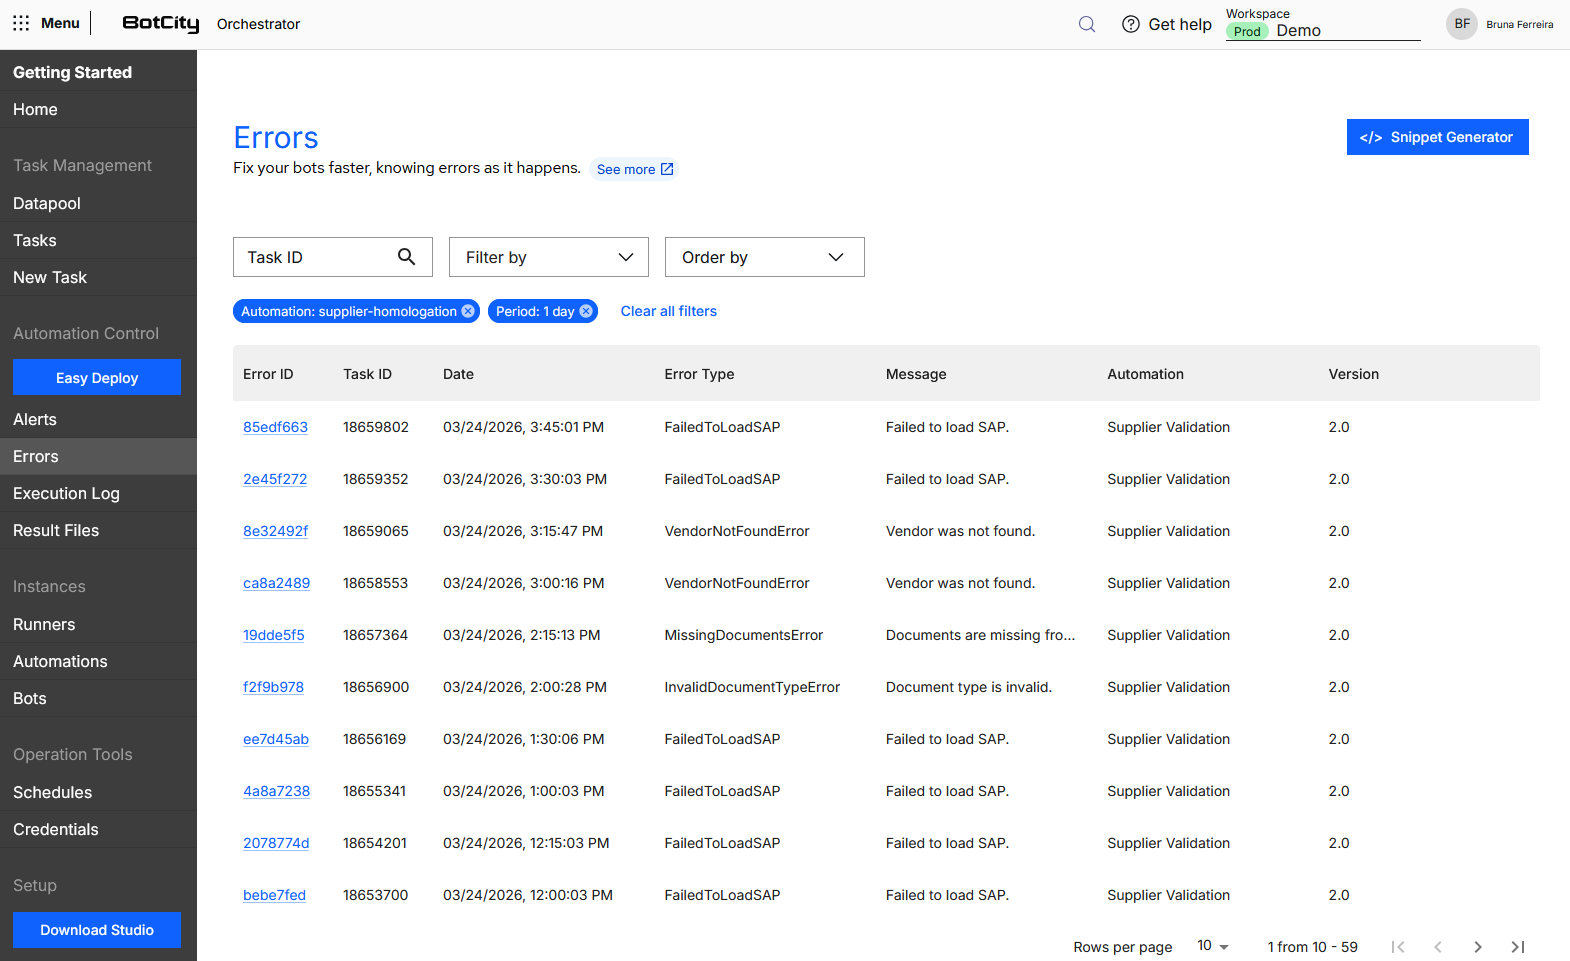The width and height of the screenshot is (1570, 961).
Task: Click the search magnifier in top bar
Action: coord(1087,24)
